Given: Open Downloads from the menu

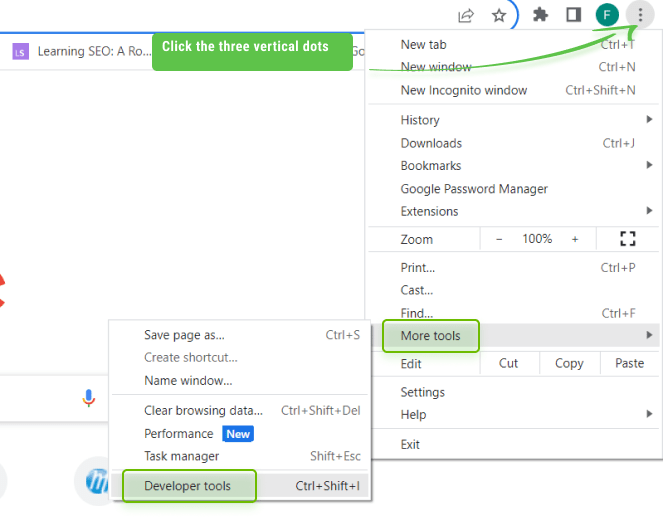Looking at the screenshot, I should point(513,143).
